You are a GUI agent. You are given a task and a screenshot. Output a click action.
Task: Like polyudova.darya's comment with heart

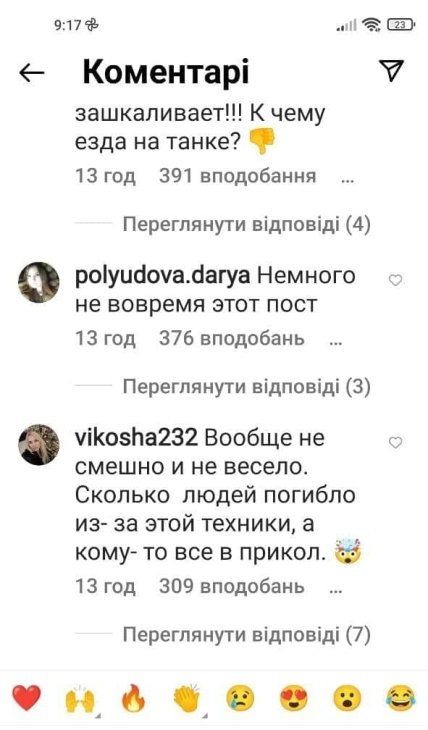[395, 280]
